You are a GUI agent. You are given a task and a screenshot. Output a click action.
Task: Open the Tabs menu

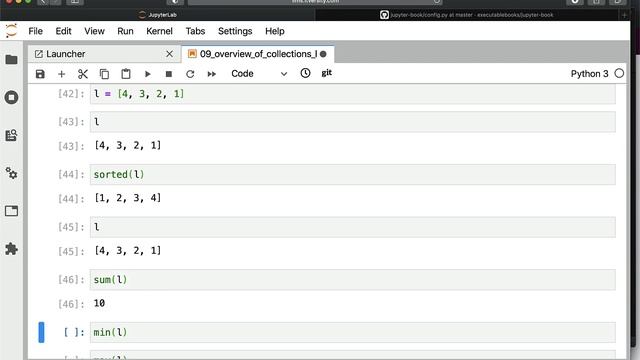tap(195, 31)
